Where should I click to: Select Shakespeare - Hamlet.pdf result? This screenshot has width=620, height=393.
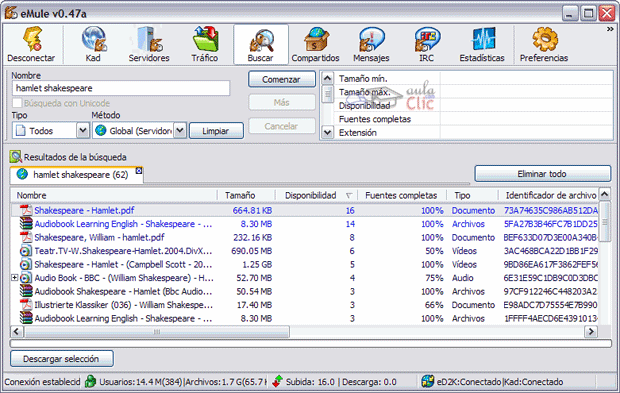(304, 210)
